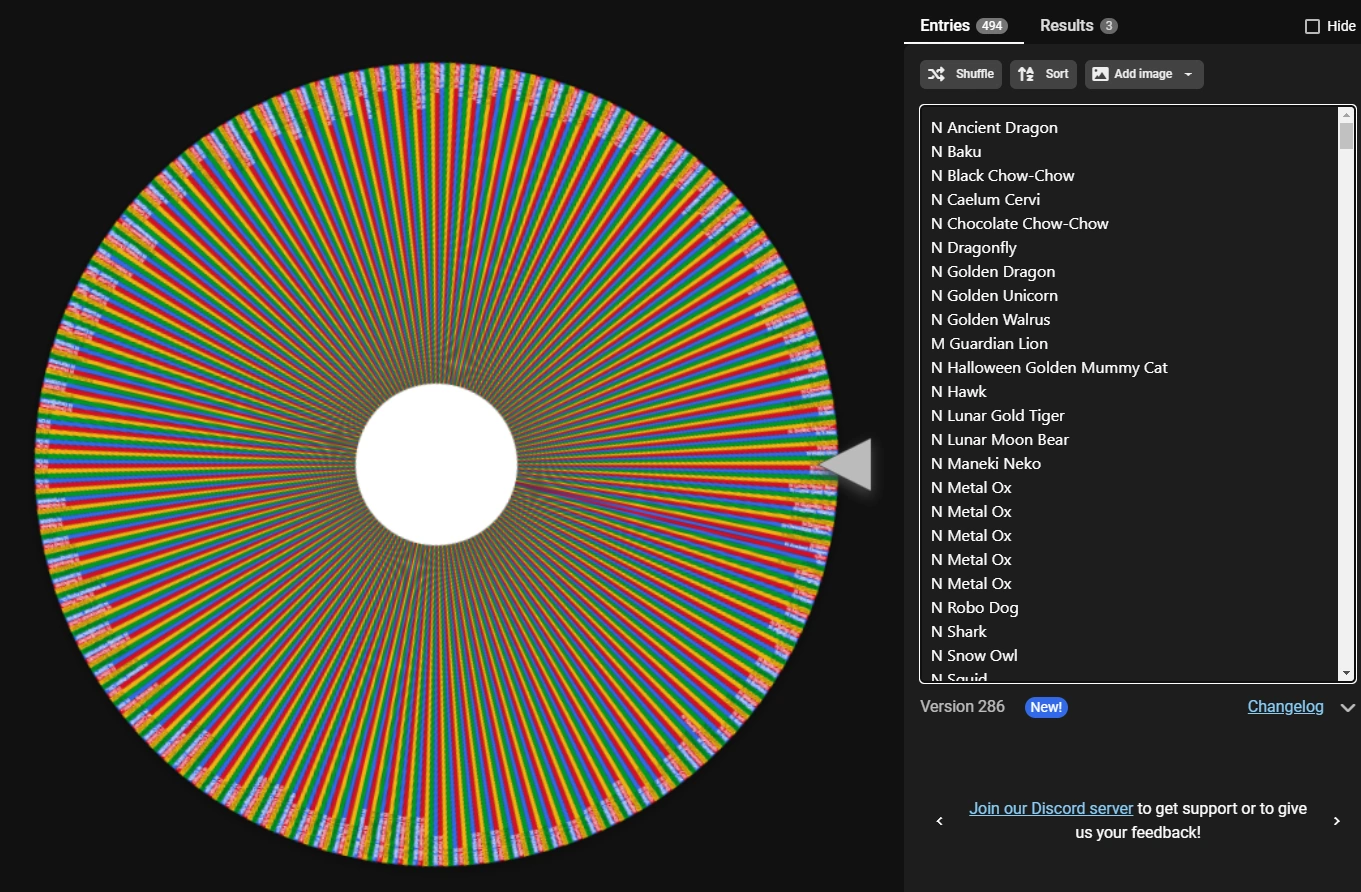Switch to the Results tab
The width and height of the screenshot is (1361, 892).
1065,25
